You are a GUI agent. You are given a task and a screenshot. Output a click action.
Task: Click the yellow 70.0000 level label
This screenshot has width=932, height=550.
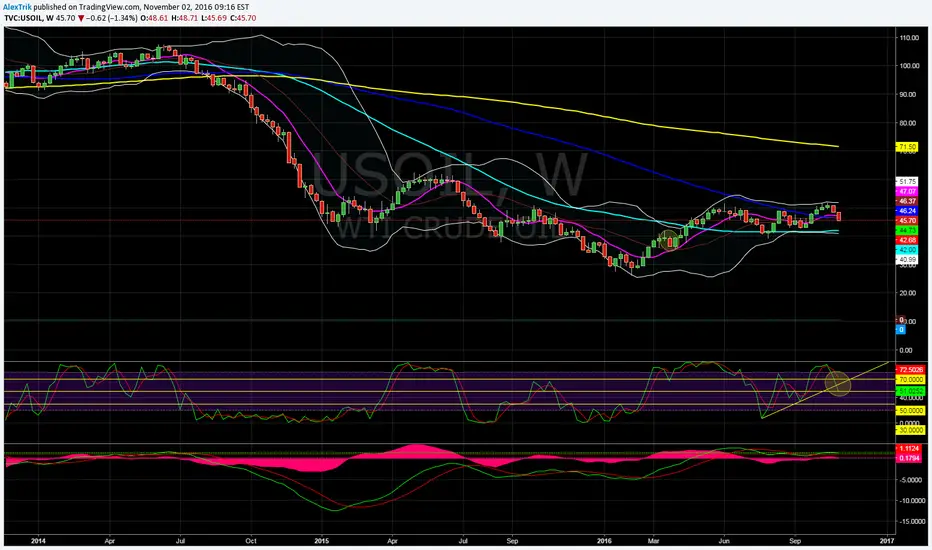click(911, 379)
